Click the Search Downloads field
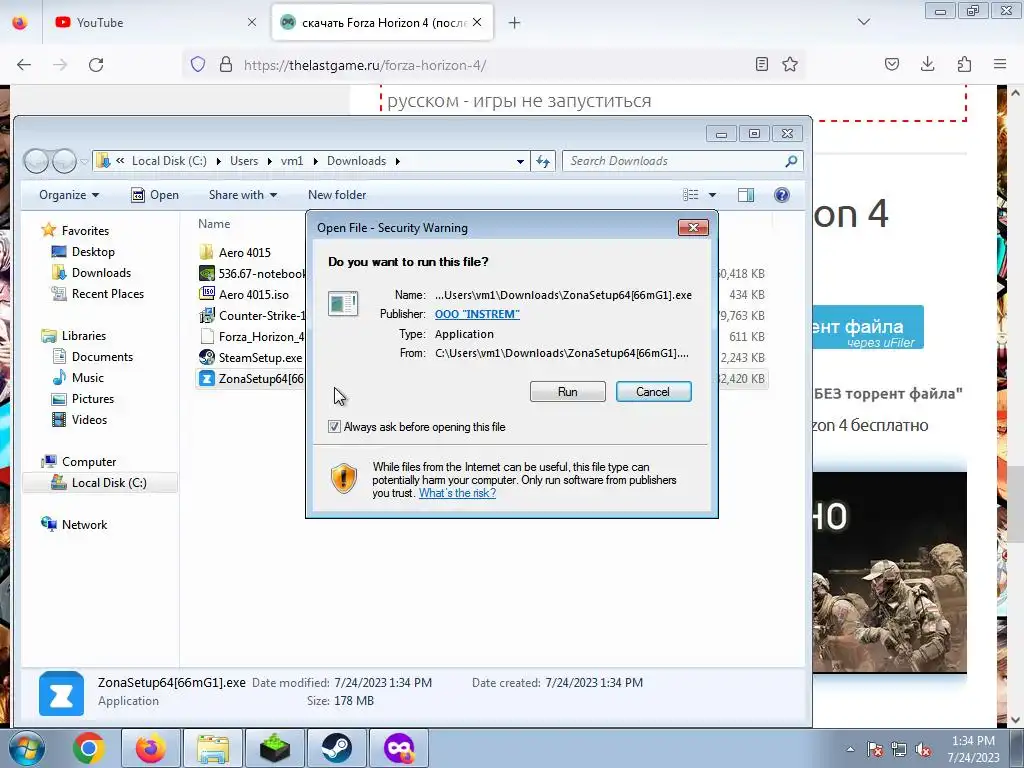Image resolution: width=1024 pixels, height=768 pixels. pyautogui.click(x=682, y=161)
